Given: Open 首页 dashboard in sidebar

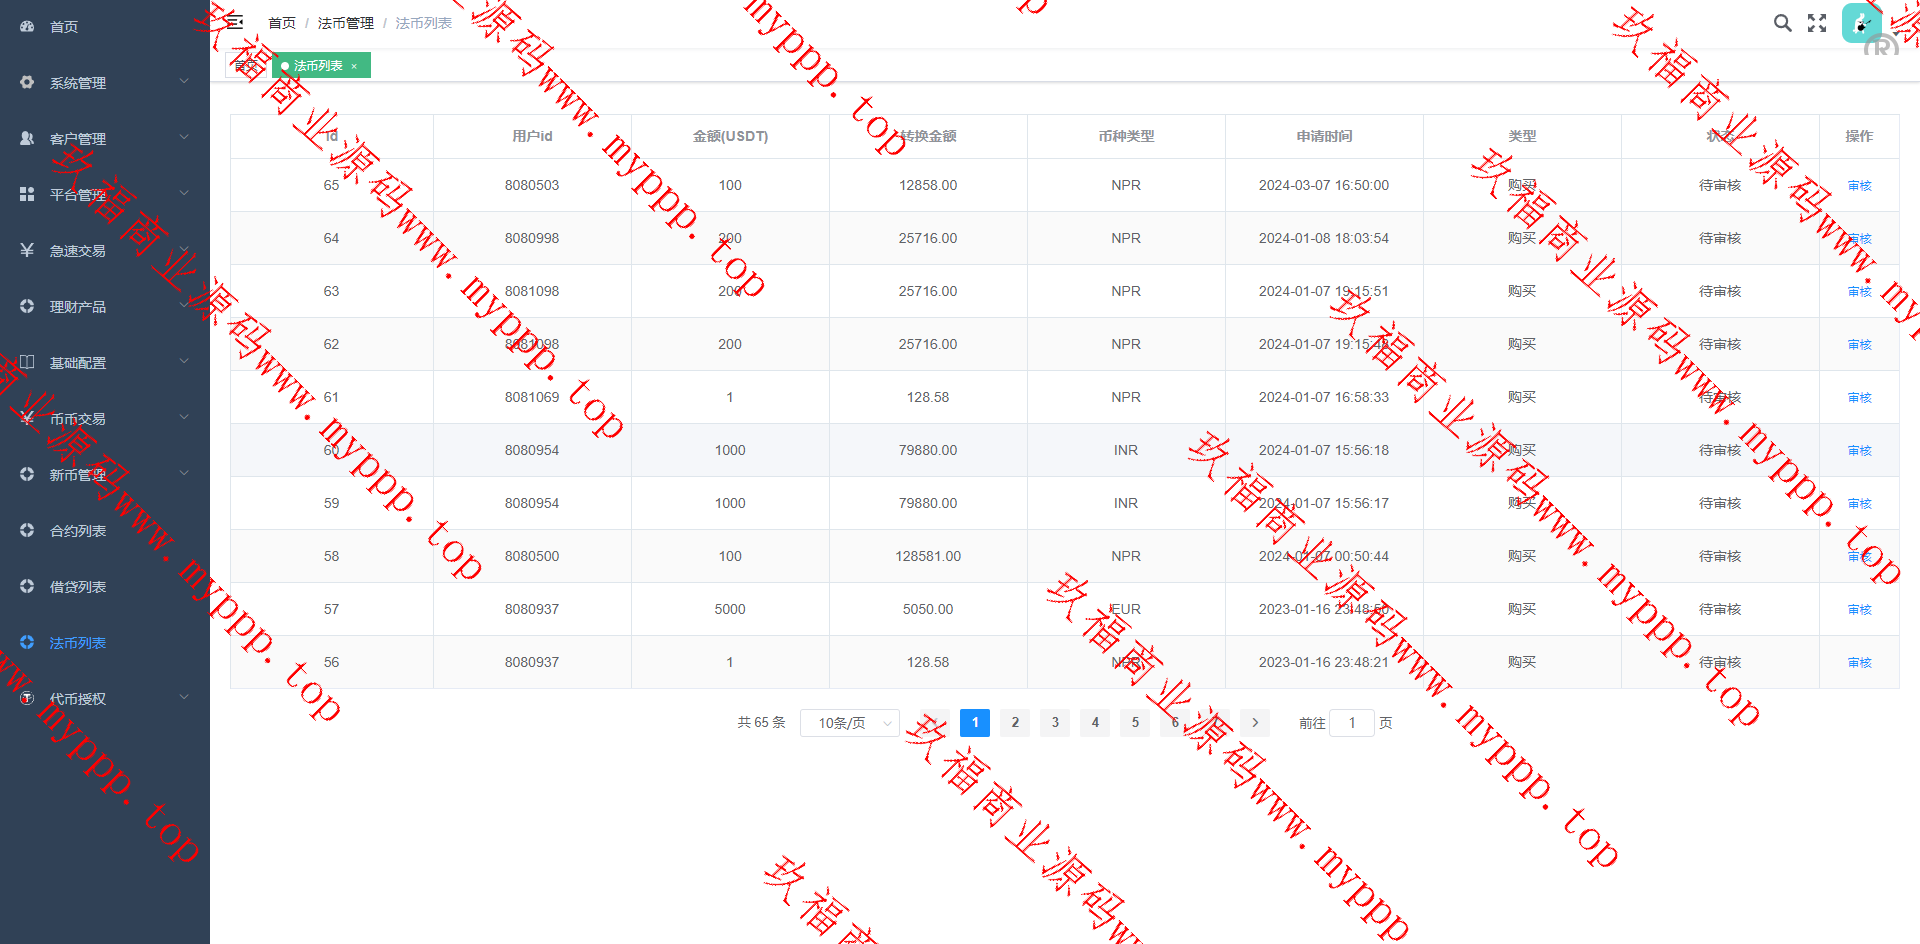Looking at the screenshot, I should [64, 27].
